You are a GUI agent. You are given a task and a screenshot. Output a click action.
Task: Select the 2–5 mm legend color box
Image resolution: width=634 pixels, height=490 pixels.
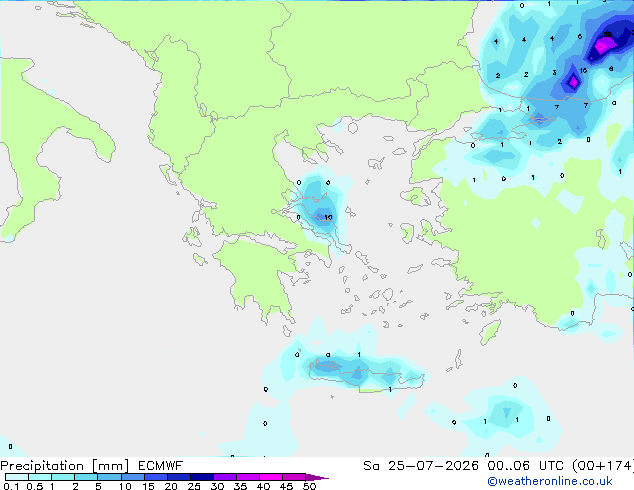[x=86, y=477]
